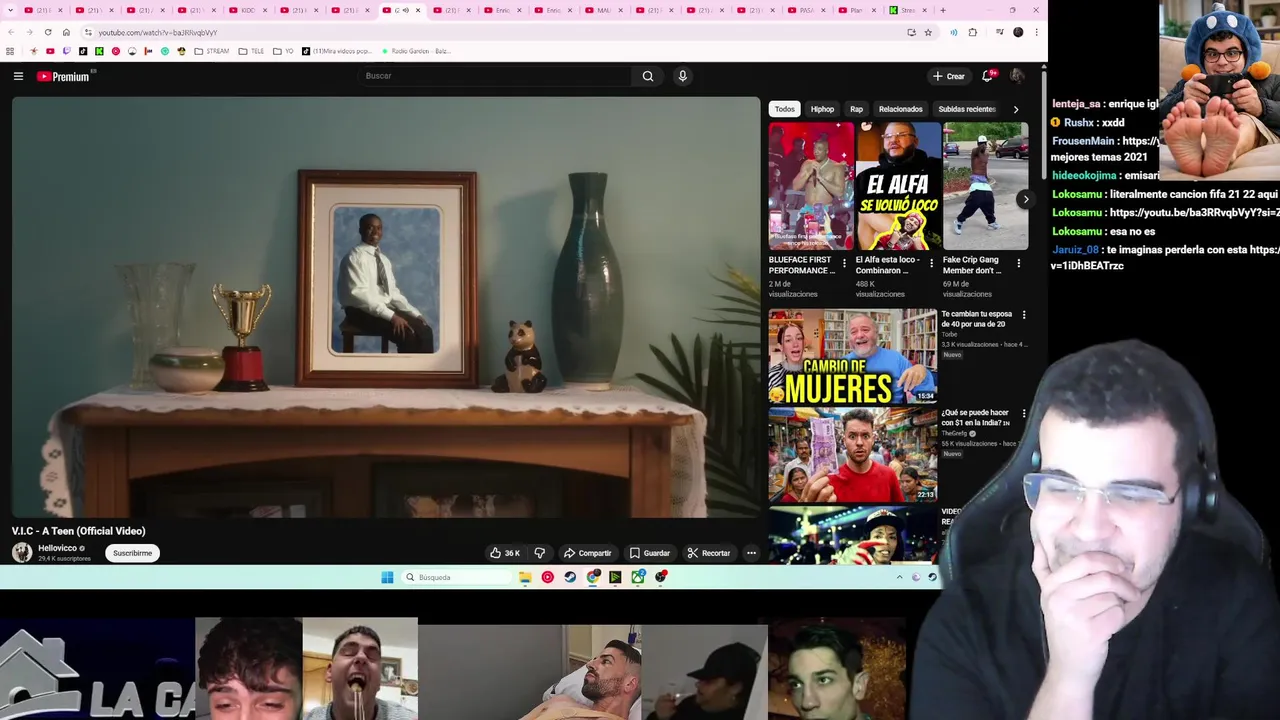Open the BLUEFACE FIRST PERFORMANCE short

coord(811,186)
